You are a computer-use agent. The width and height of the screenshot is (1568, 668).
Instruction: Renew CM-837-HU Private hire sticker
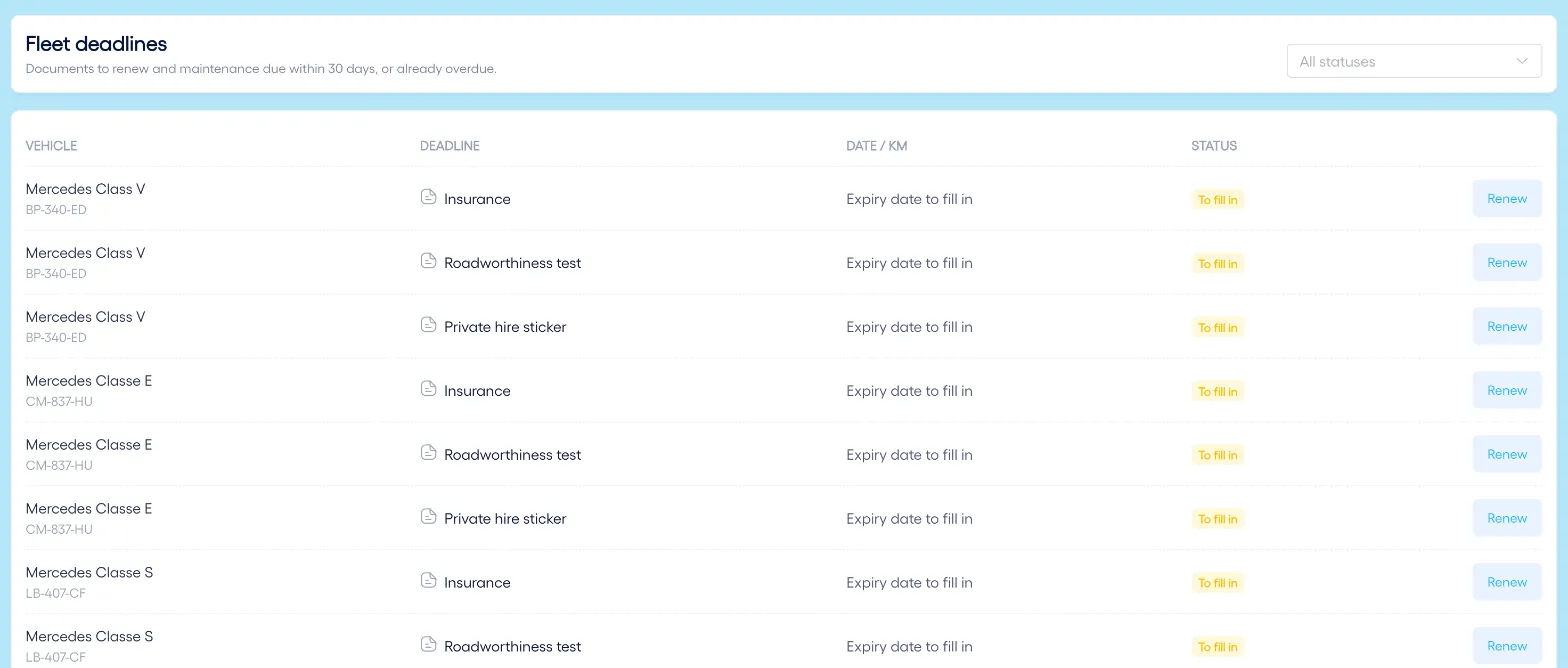[x=1507, y=518]
